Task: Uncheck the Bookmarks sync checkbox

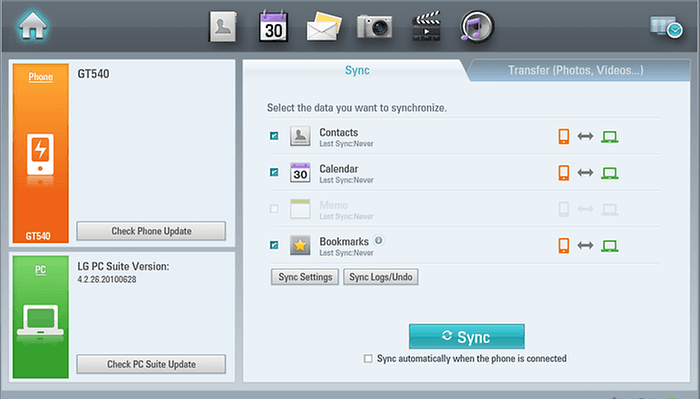Action: pos(274,245)
